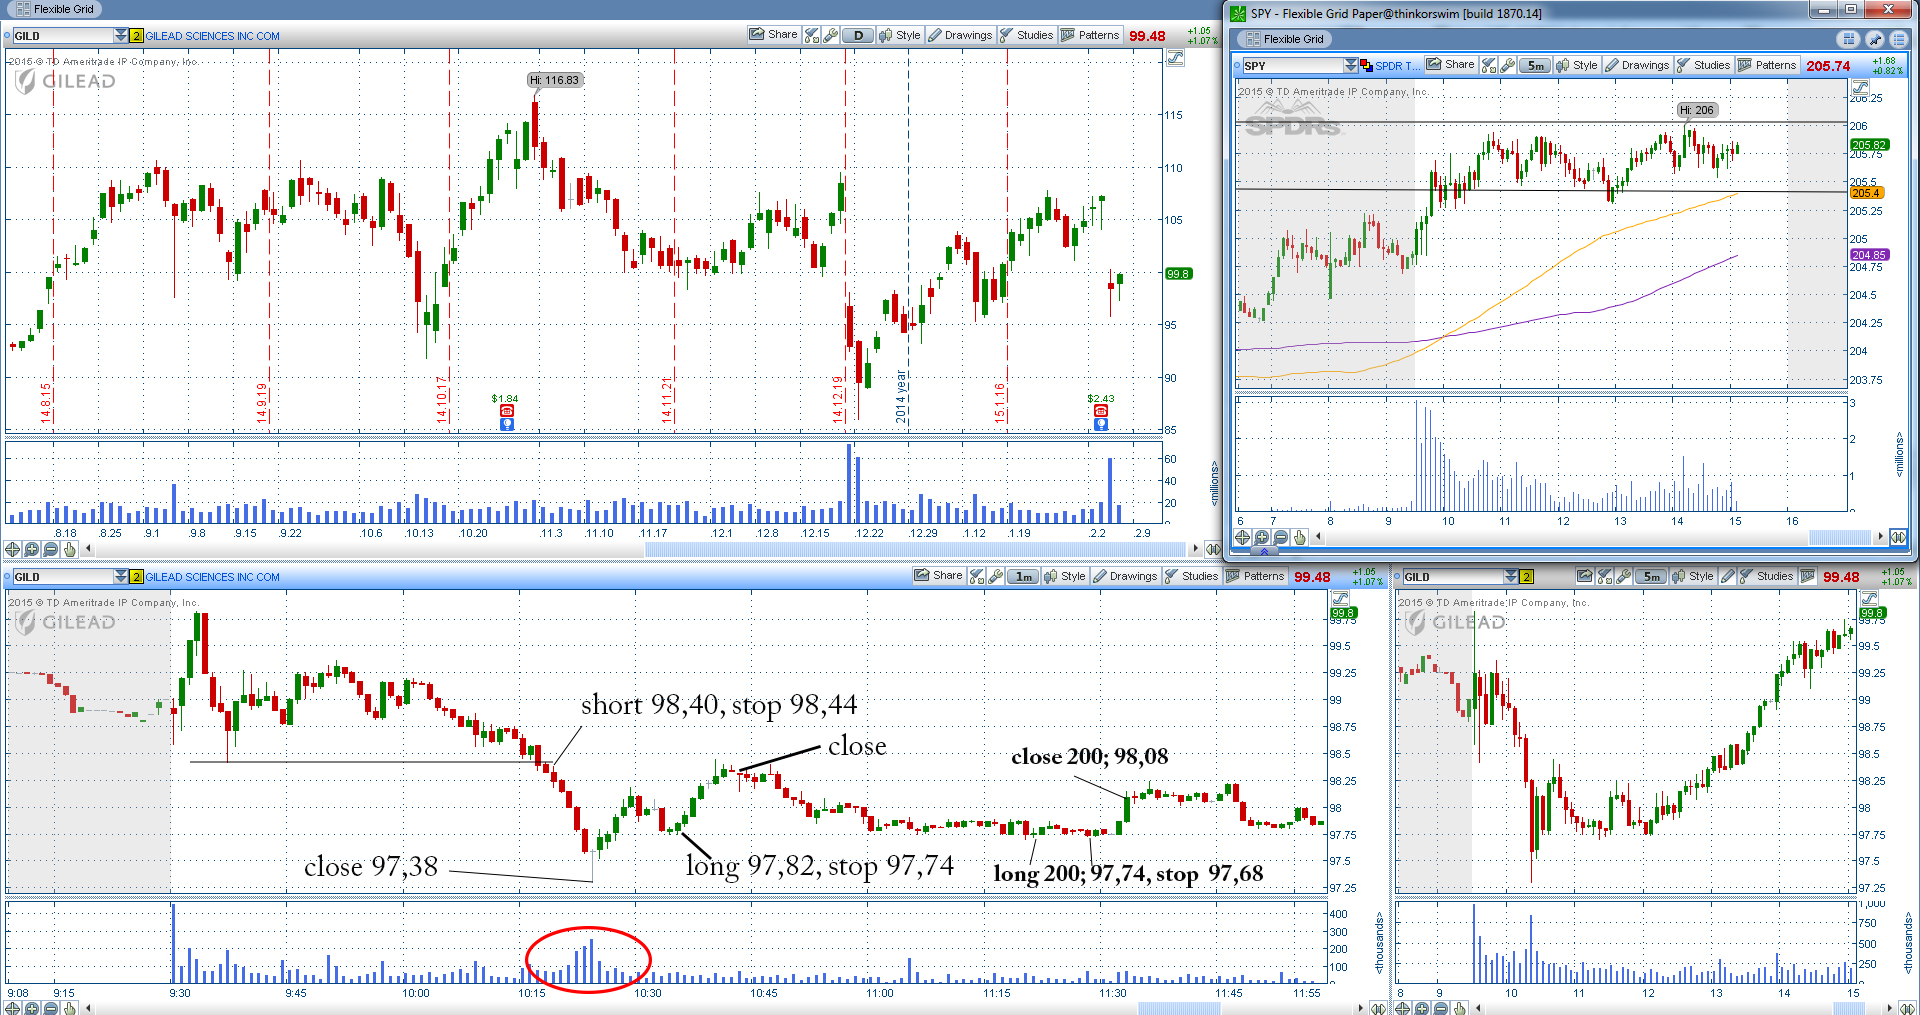Click the crosshair pan icon under the GILD daily chart
This screenshot has height=1015, width=1920.
[13, 549]
